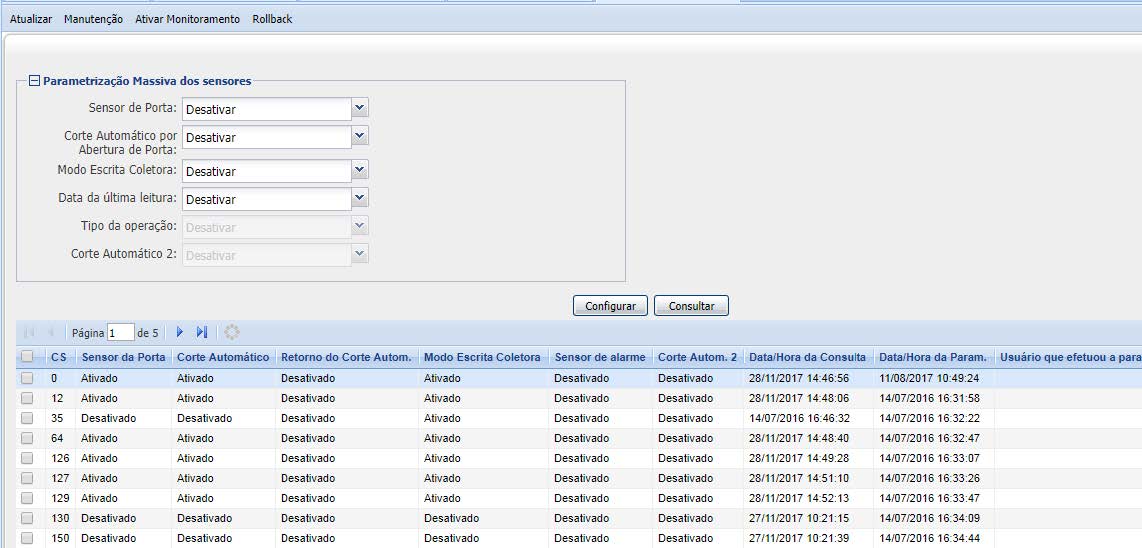Open Modo Escrita Coletora dropdown arrow

[360, 170]
